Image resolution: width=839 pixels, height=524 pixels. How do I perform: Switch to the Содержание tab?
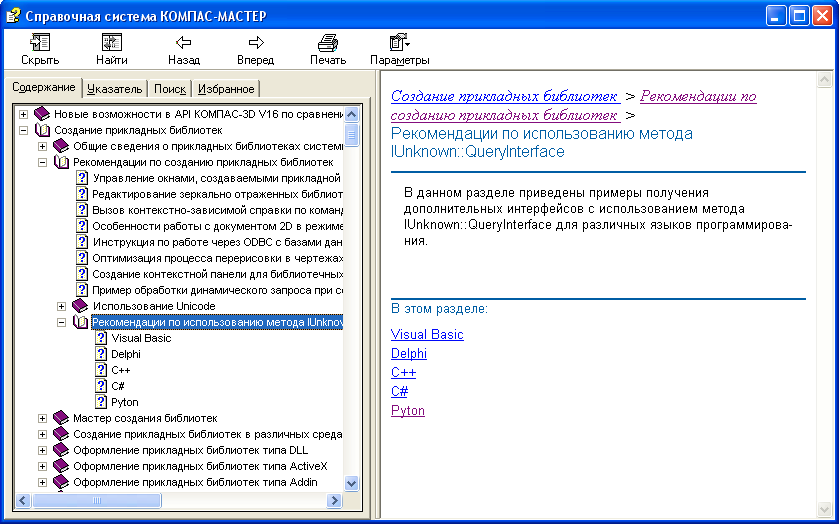[x=44, y=87]
